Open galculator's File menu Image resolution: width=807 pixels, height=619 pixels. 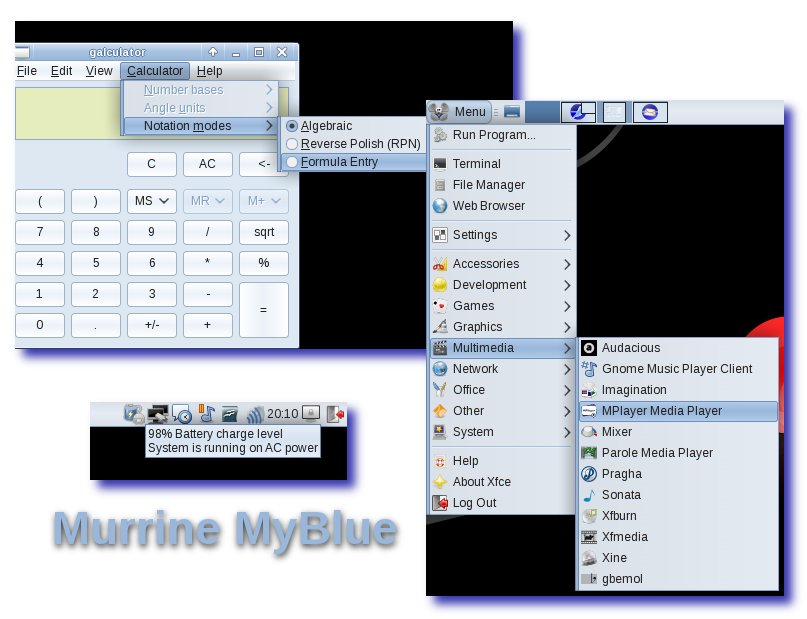coord(27,71)
